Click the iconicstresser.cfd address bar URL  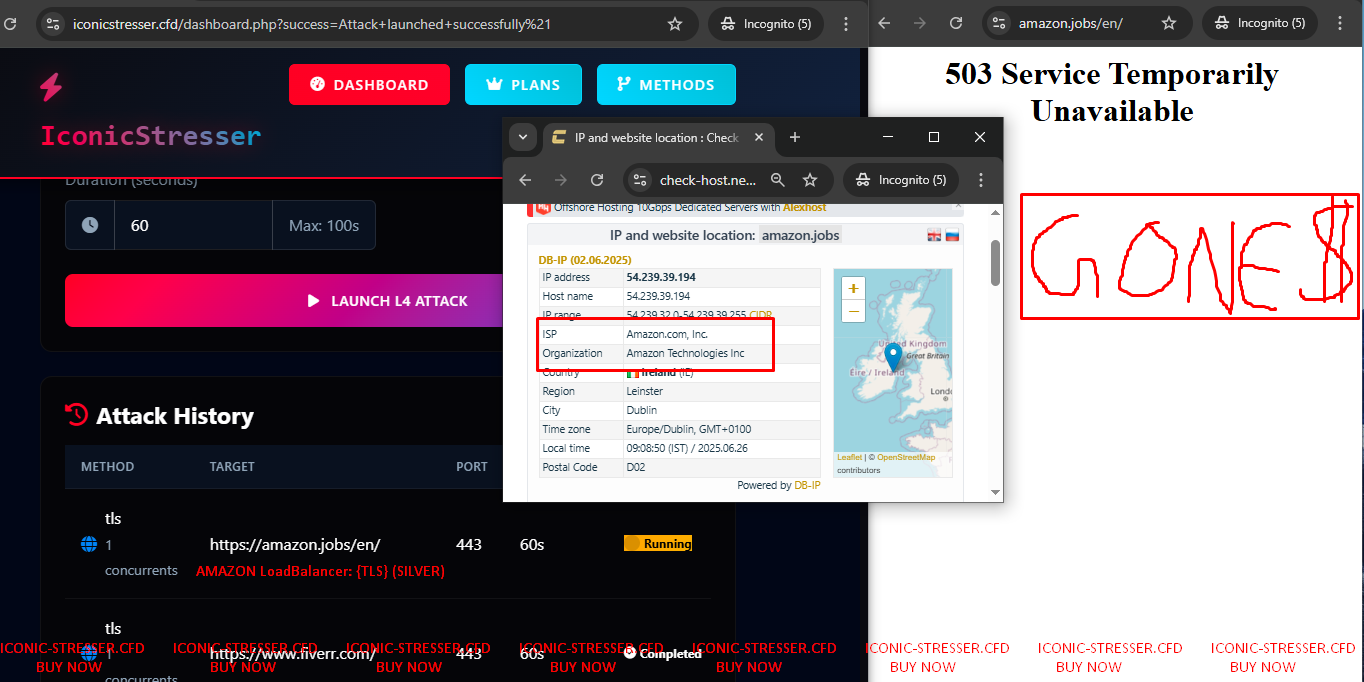pyautogui.click(x=312, y=24)
